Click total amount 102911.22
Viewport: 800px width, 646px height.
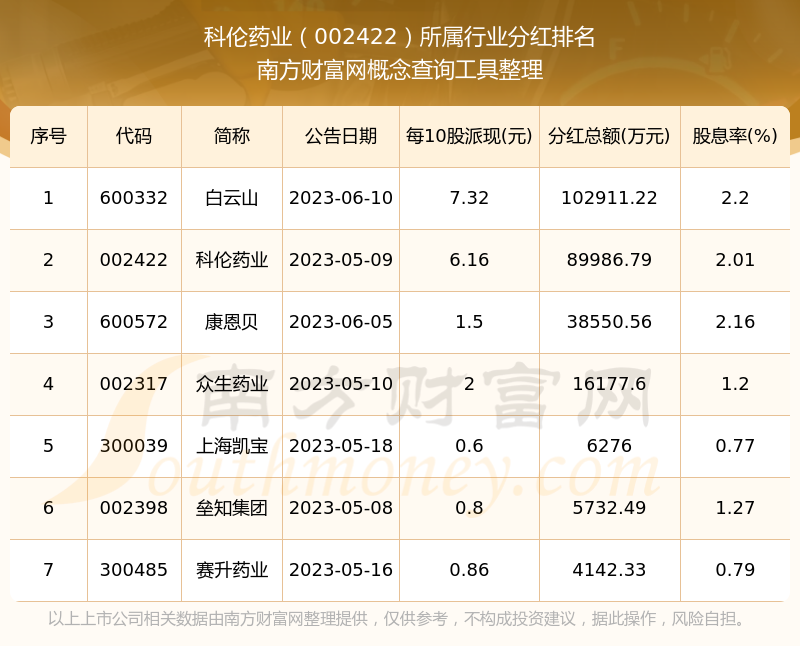coord(609,198)
